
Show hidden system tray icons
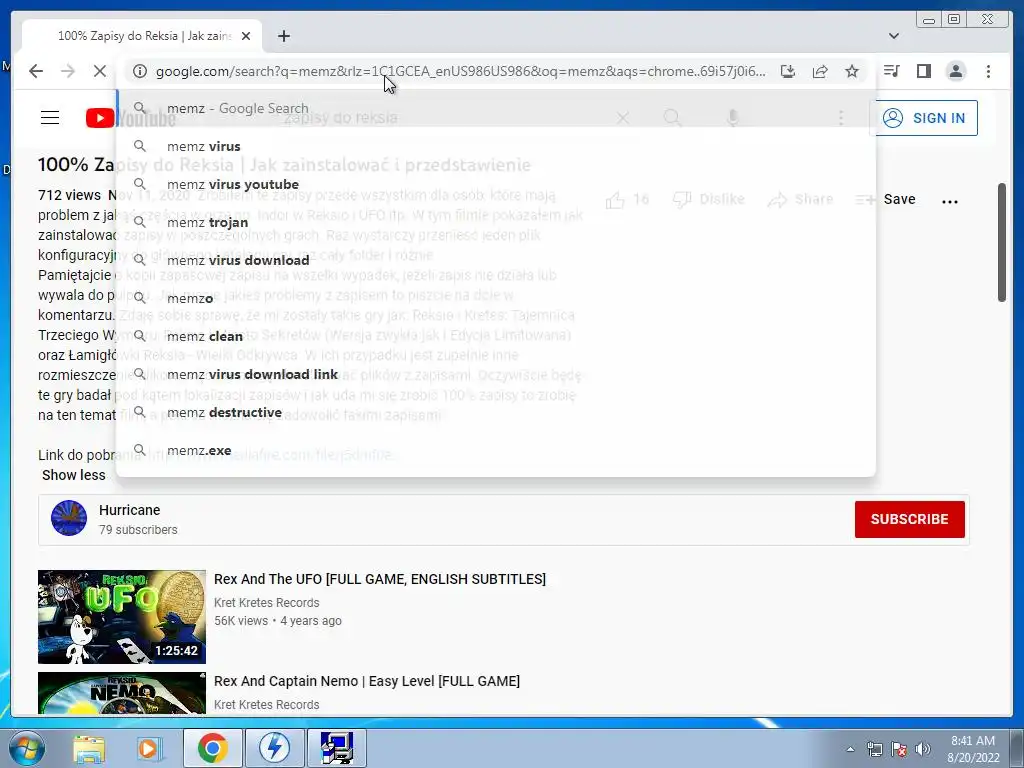tap(850, 750)
